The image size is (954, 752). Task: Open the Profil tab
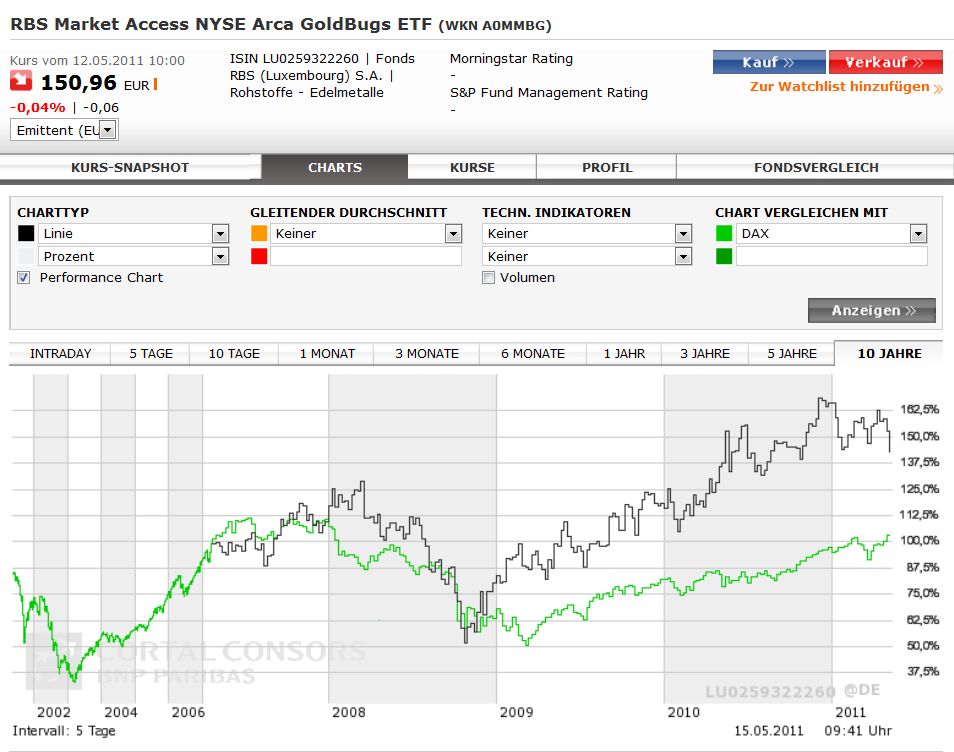607,167
